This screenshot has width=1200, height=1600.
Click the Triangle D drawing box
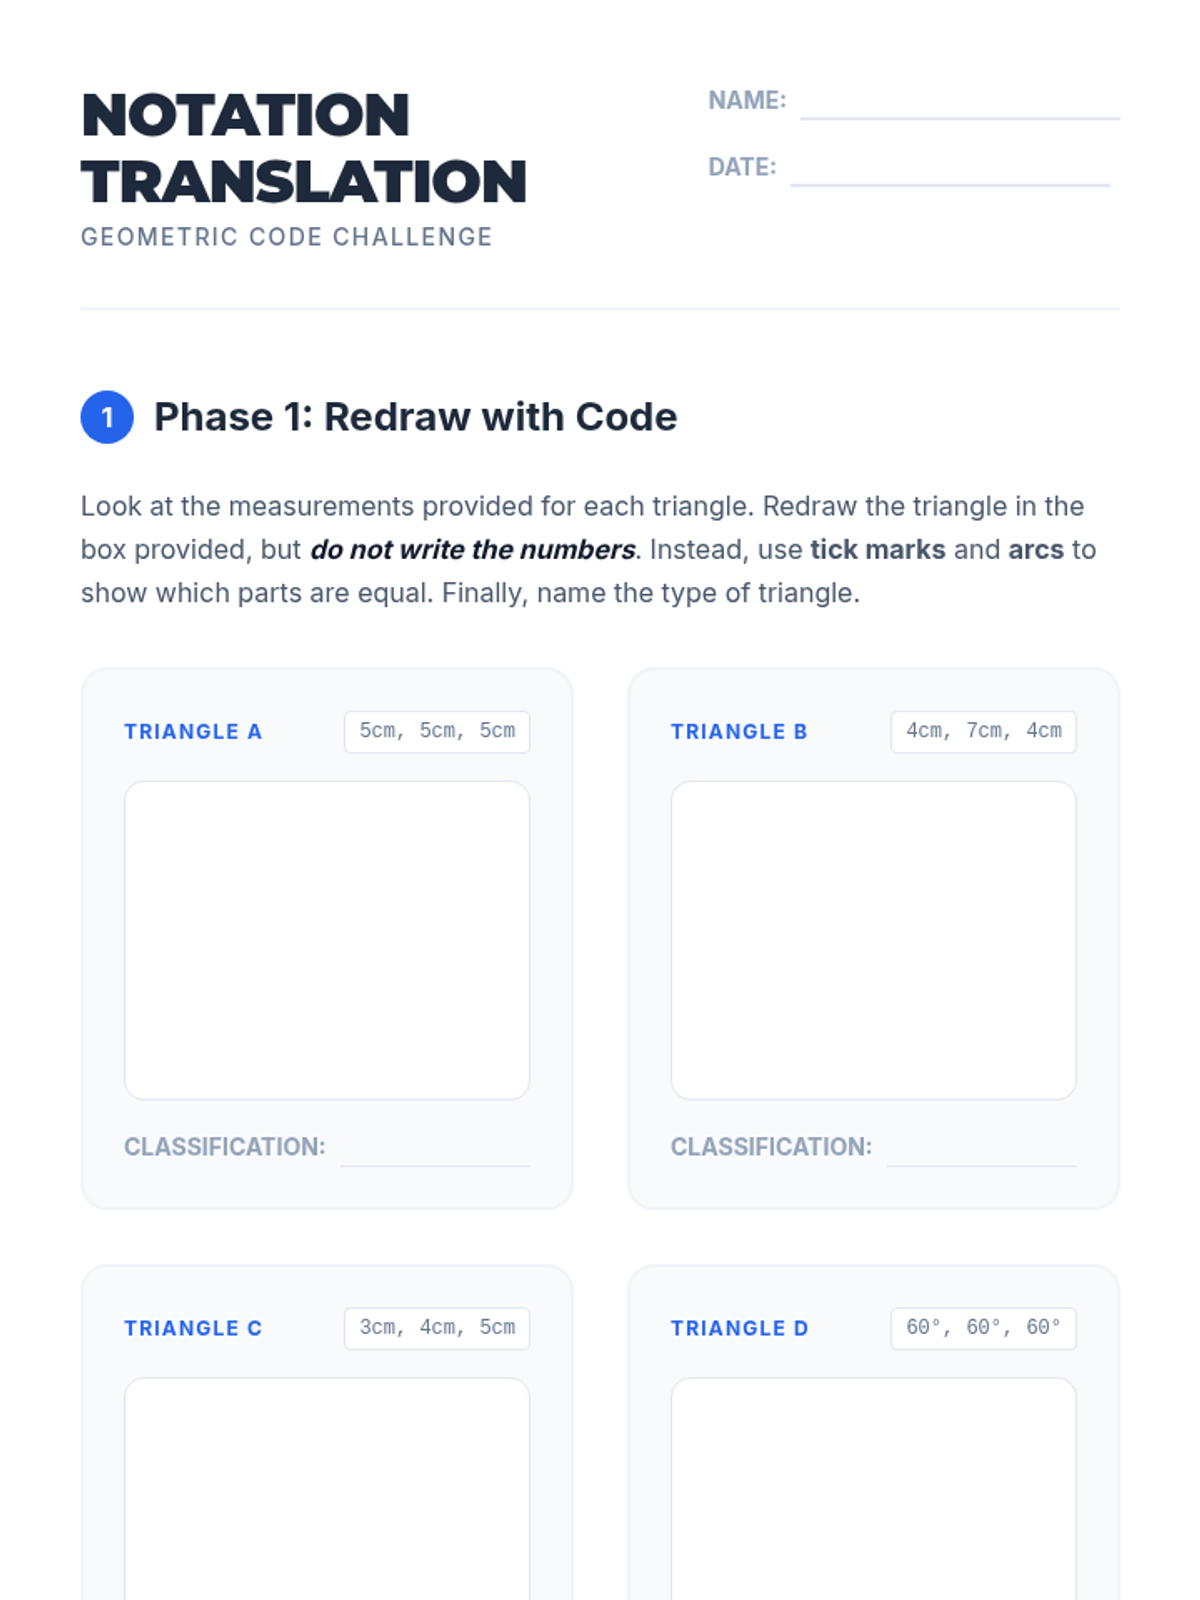click(873, 1489)
